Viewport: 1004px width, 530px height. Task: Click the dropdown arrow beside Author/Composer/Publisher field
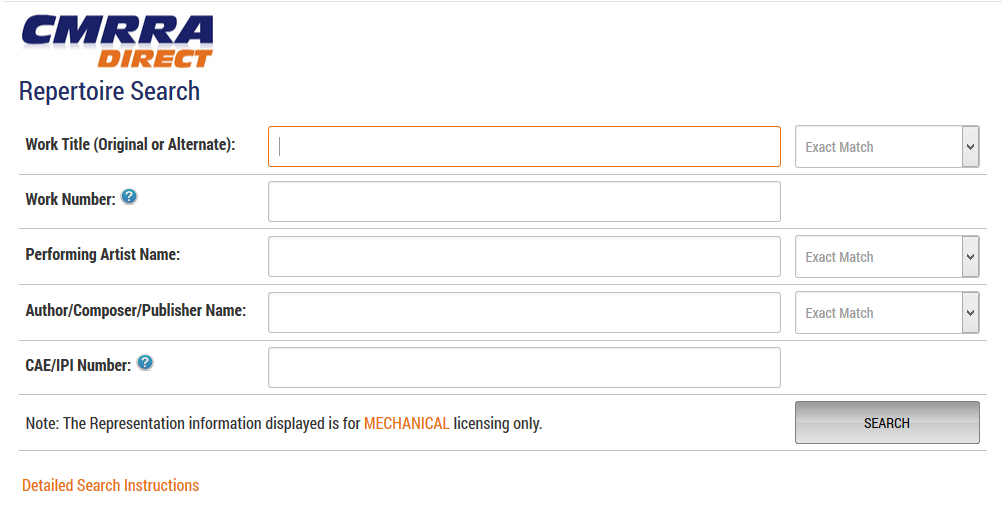[971, 312]
